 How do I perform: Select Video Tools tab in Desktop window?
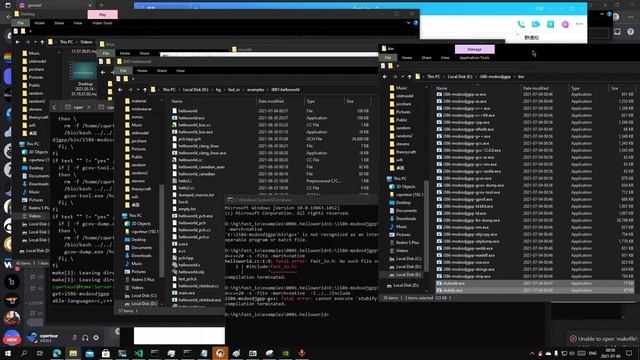click(x=102, y=23)
